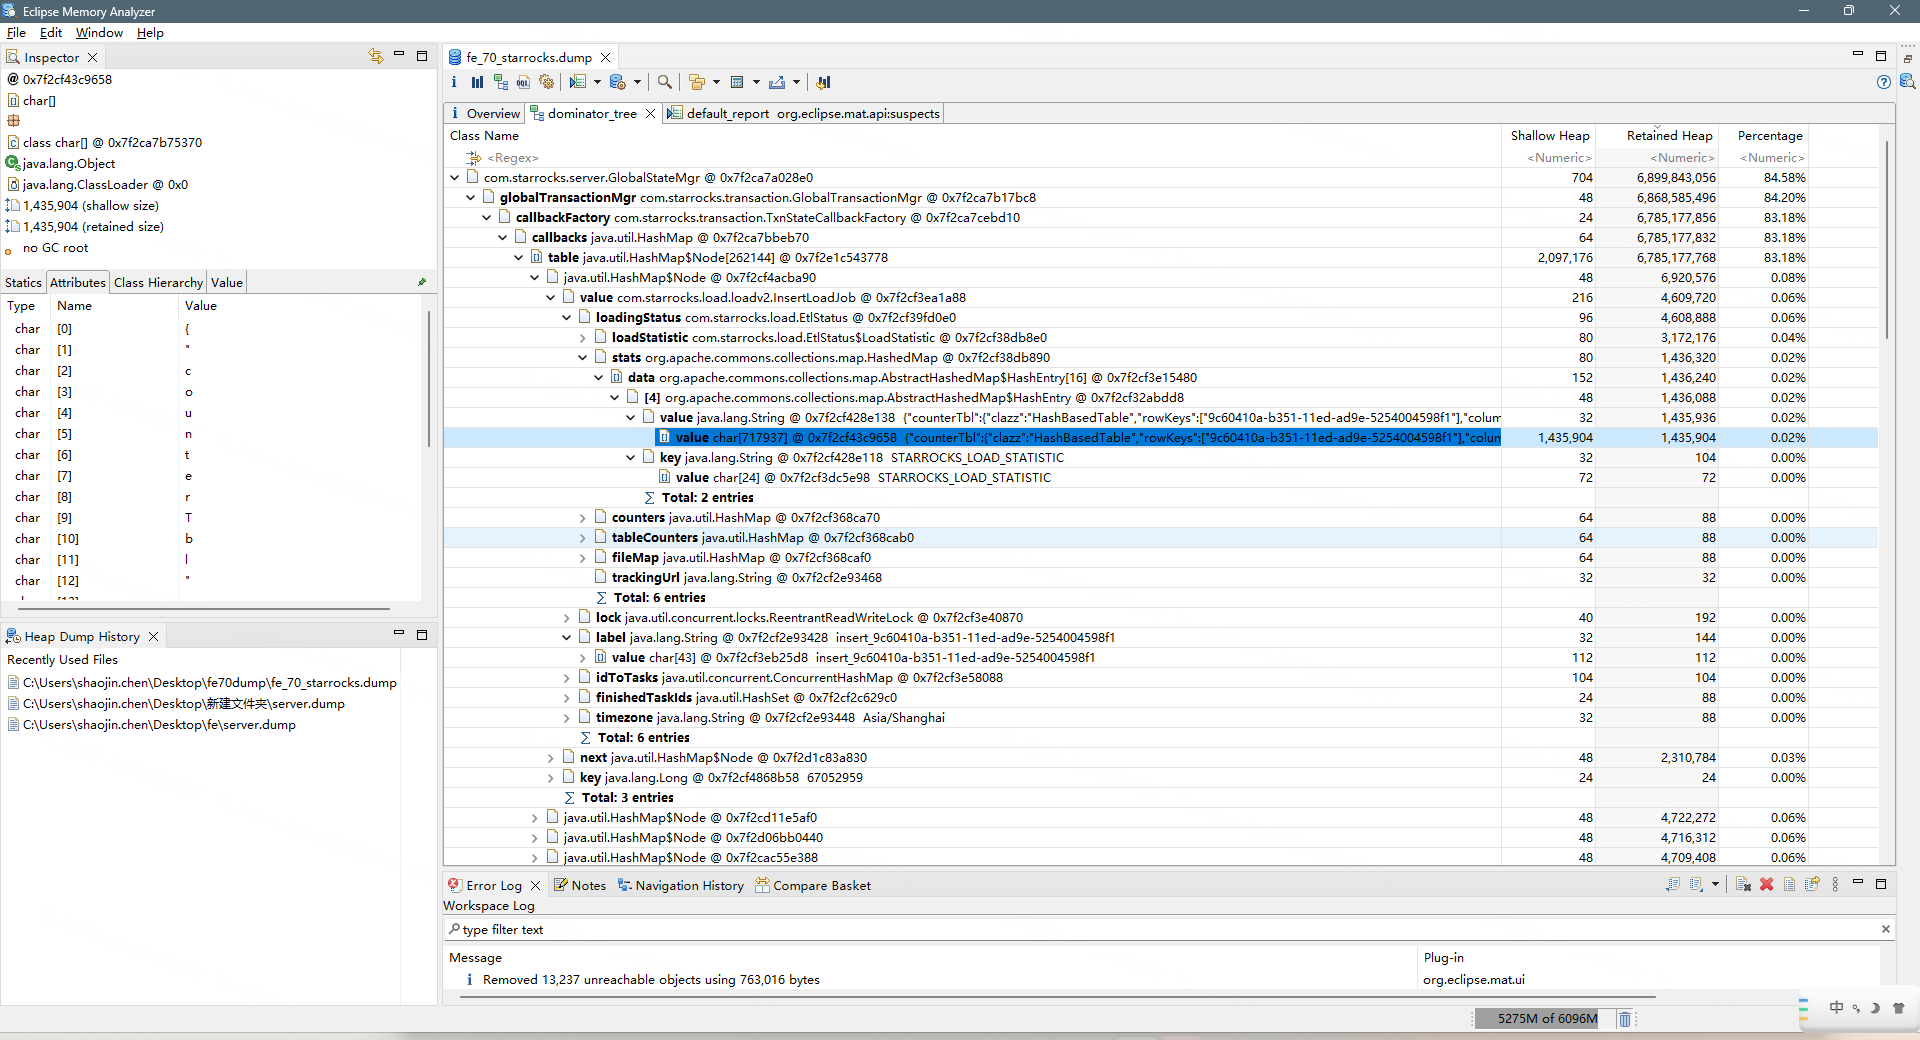Click the Overview info toolbar icon
Screen dimensions: 1920x1040
pos(454,82)
